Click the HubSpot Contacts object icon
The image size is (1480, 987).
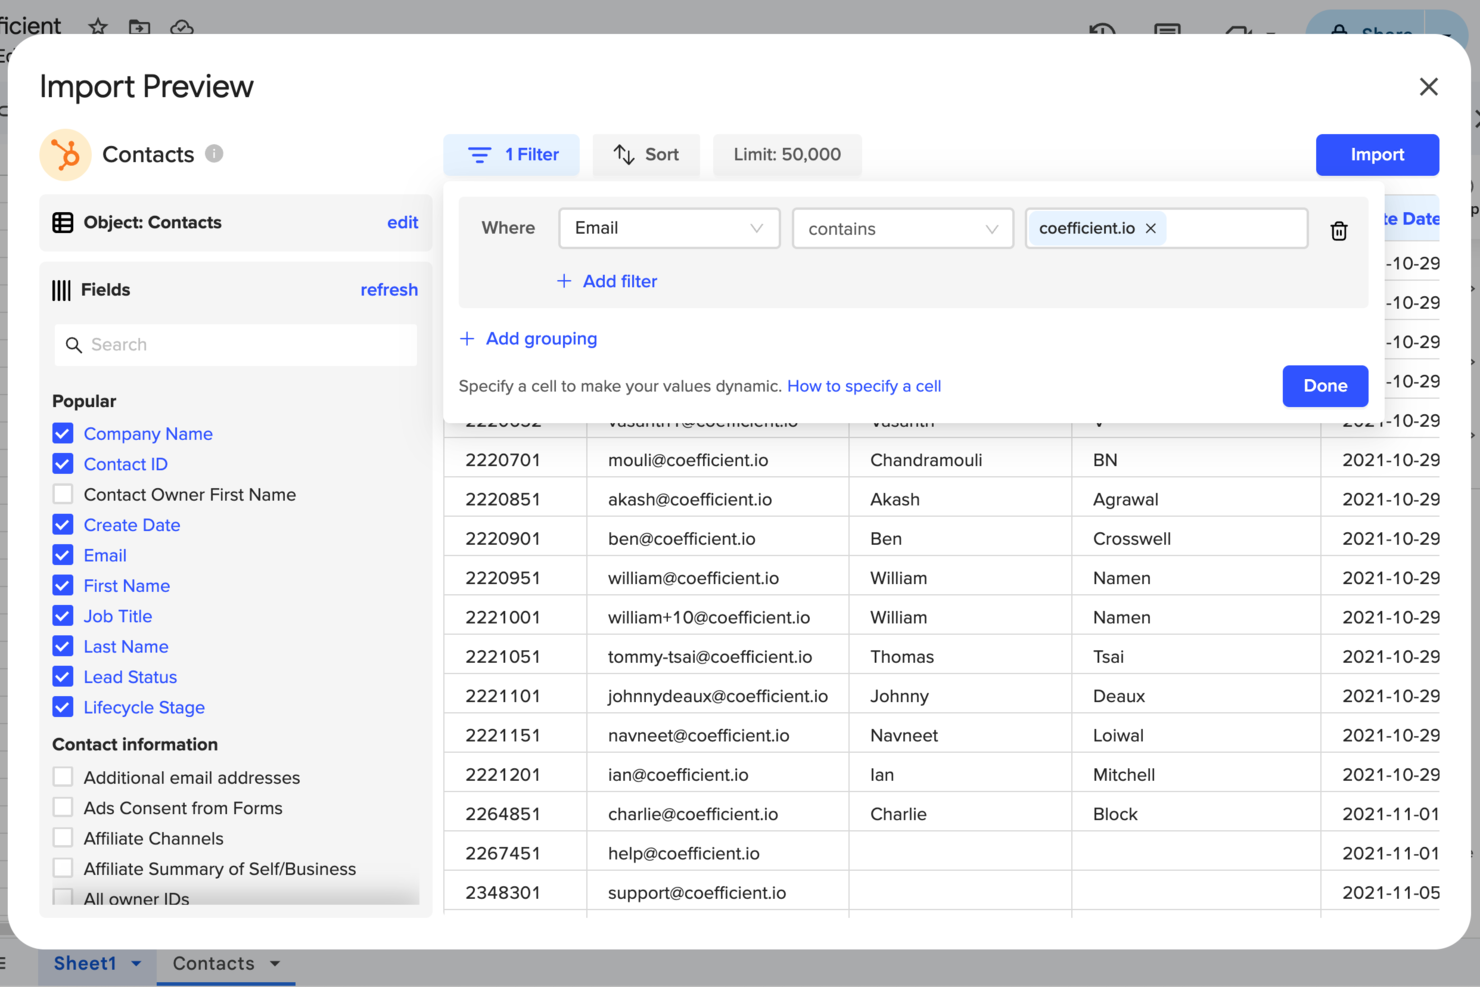point(65,154)
